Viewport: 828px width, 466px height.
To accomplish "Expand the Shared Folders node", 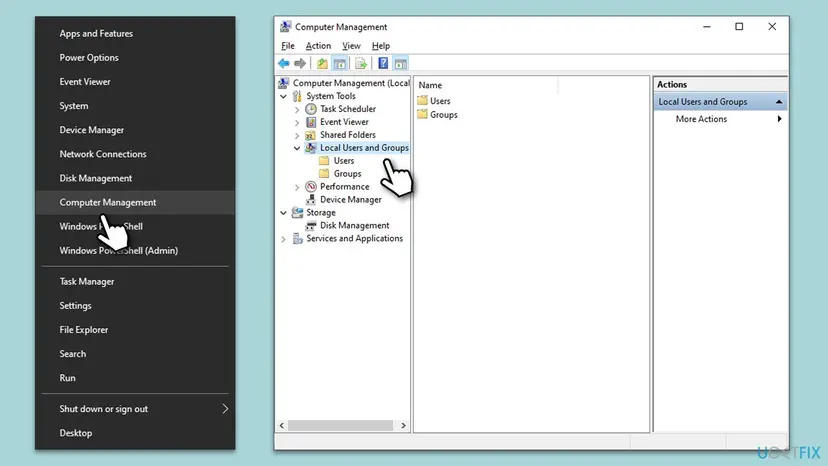I will [297, 136].
